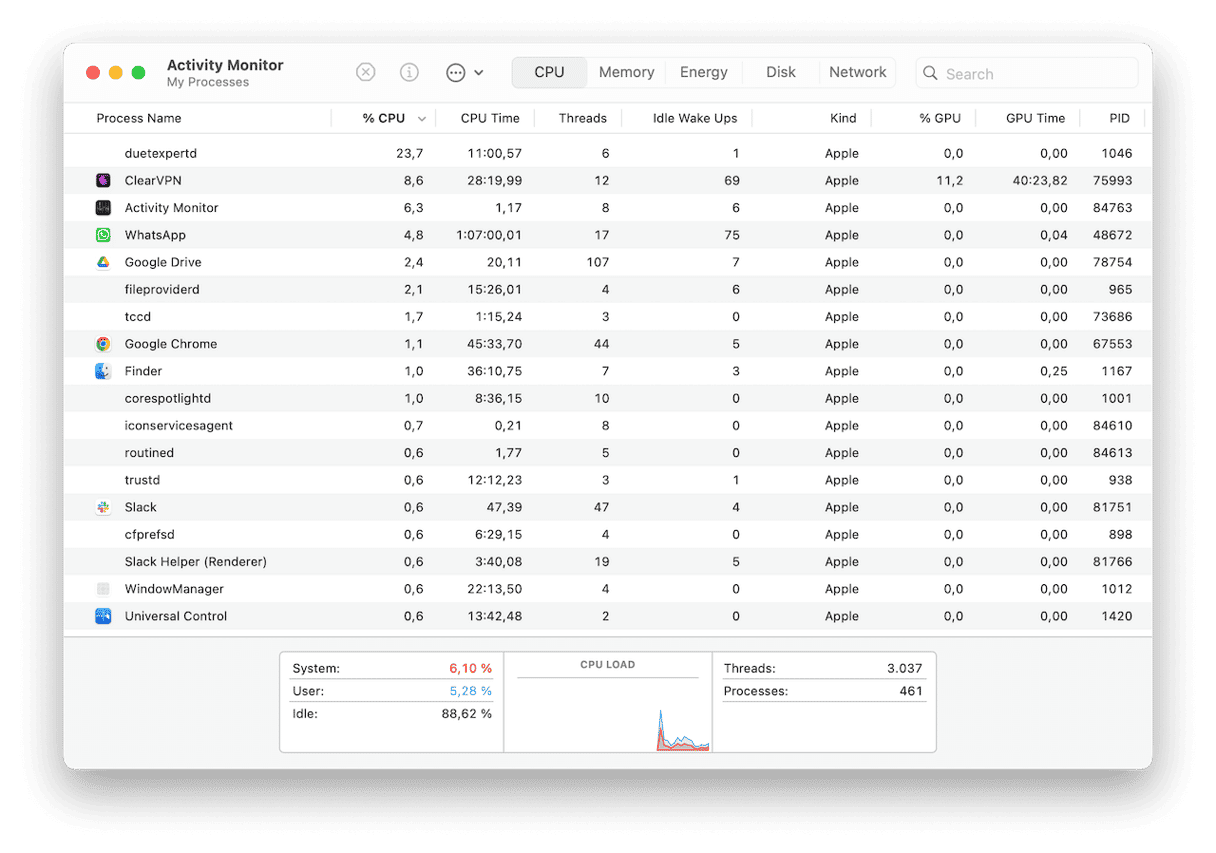Select the Google Chrome process name text
1216x853 pixels.
click(171, 344)
